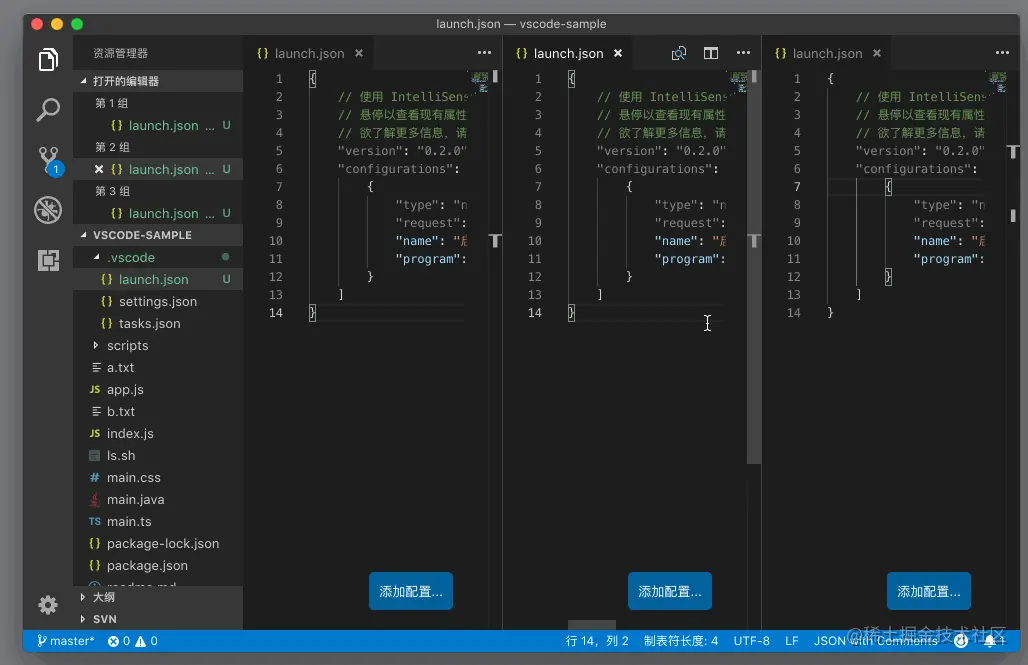1028x665 pixels.
Task: Open the Search view in activity bar
Action: [x=48, y=110]
